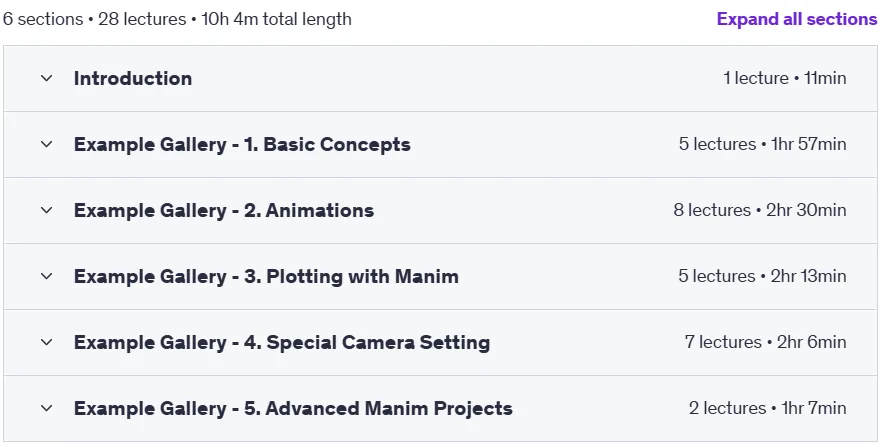Click chevron beside Basic Concepts section
The height and width of the screenshot is (444, 880).
click(x=47, y=144)
